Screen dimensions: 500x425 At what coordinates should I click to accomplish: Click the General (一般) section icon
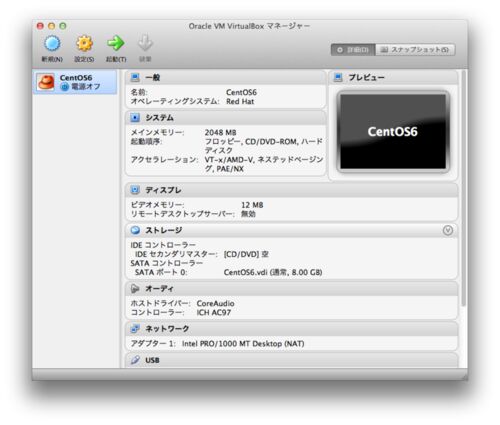(x=135, y=78)
